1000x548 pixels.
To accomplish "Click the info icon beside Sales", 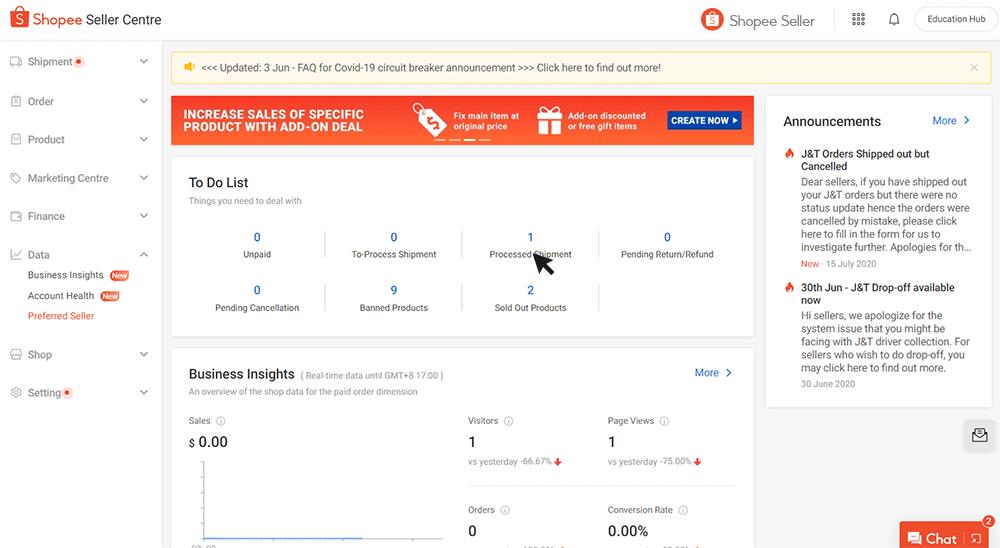I will (x=221, y=422).
